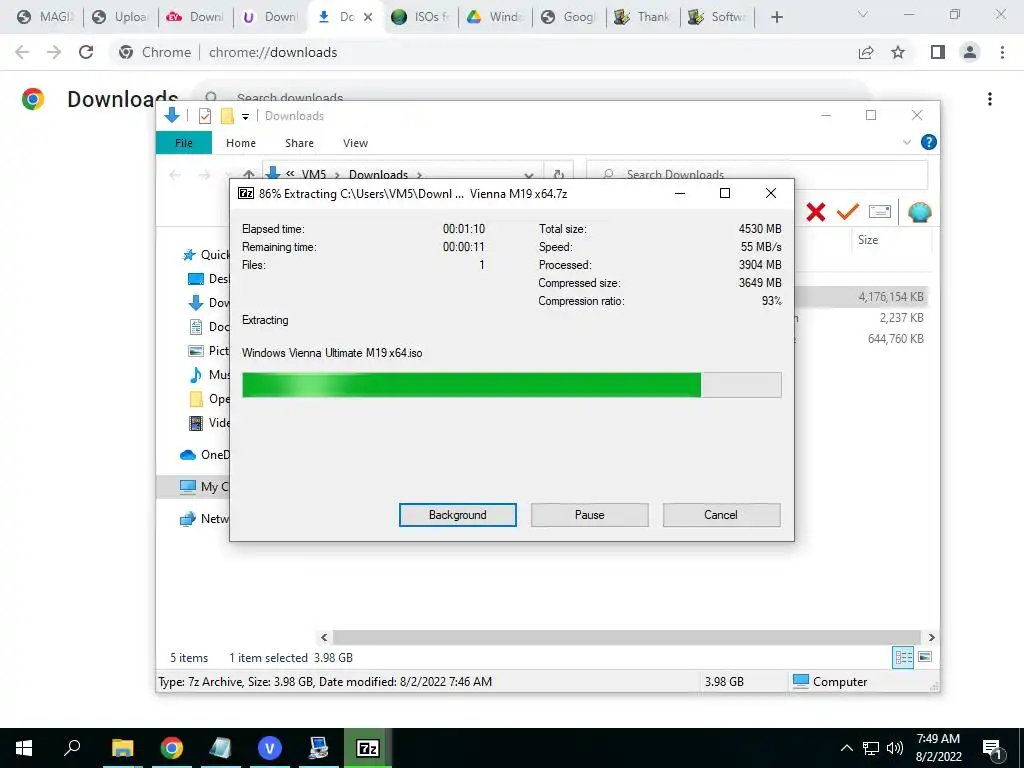Image resolution: width=1024 pixels, height=768 pixels.
Task: Expand the Explorer ribbon with chevron
Action: (906, 142)
